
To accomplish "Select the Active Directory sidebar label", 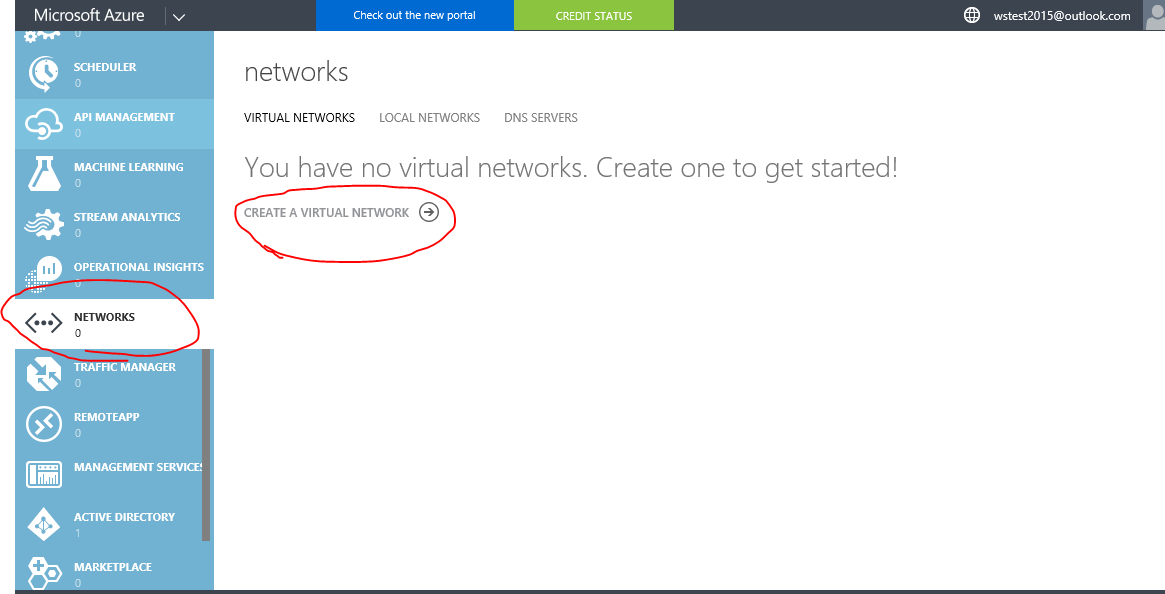I will coord(124,517).
